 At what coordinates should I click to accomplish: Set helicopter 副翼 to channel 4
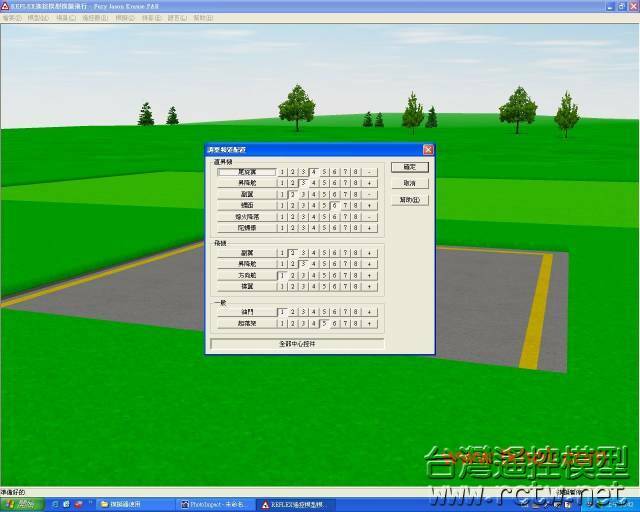point(314,194)
